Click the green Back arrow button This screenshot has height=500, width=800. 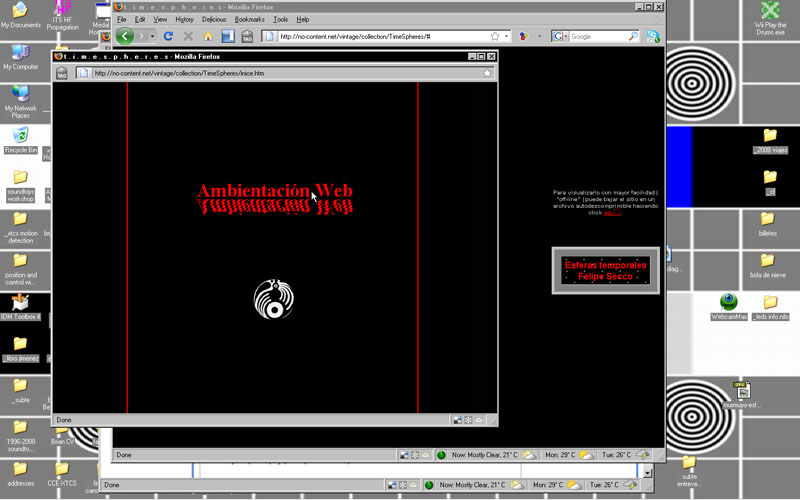[x=125, y=36]
